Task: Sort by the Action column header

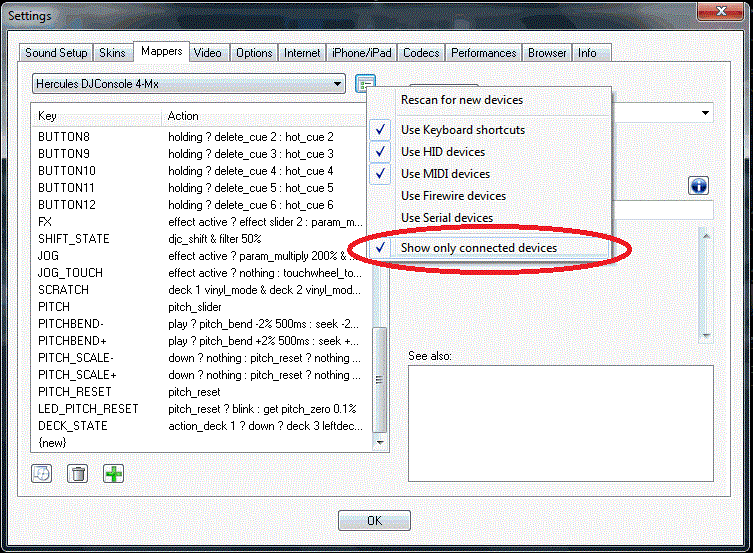Action: [264, 116]
